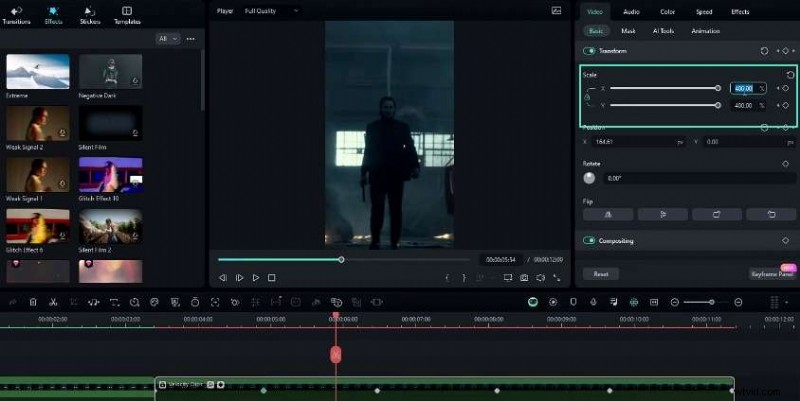800x401 pixels.
Task: Toggle the Compositing switch
Action: (589, 241)
